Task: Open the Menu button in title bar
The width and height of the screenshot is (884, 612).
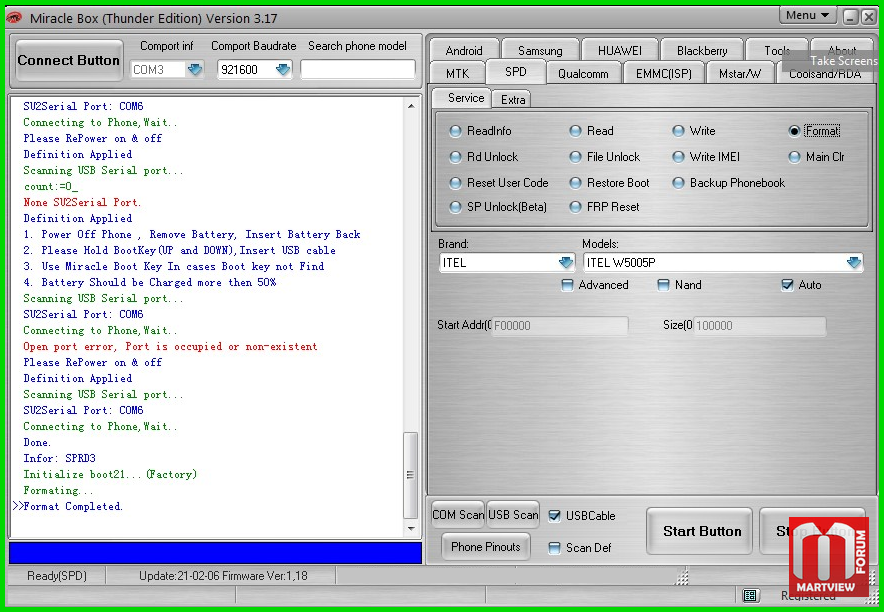Action: 808,15
